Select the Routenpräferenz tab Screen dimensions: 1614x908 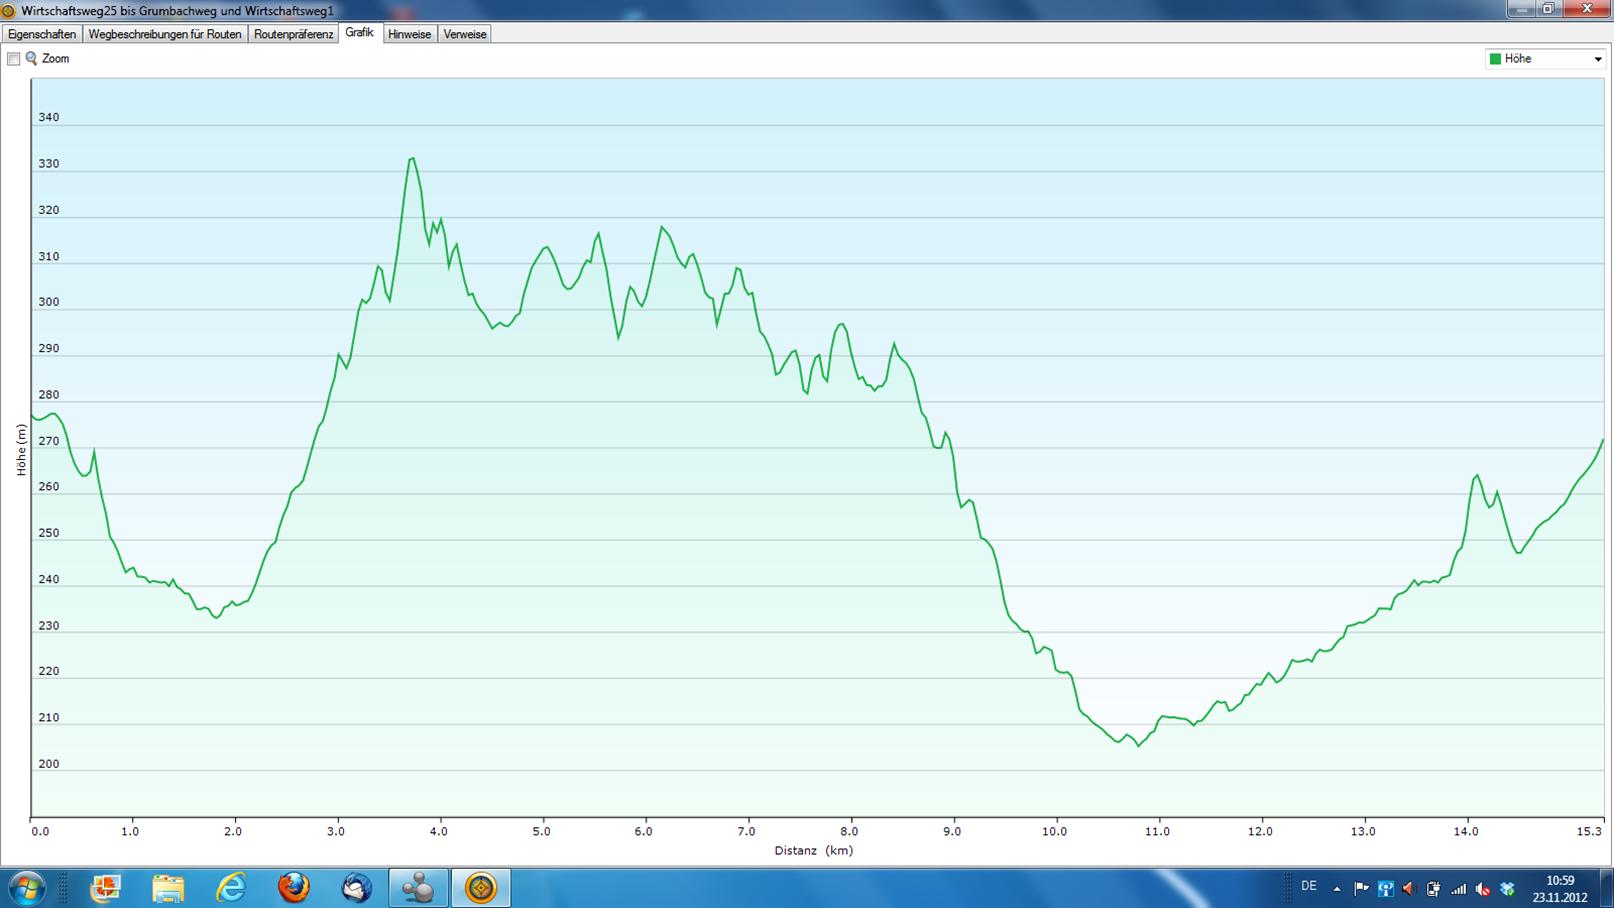[293, 34]
